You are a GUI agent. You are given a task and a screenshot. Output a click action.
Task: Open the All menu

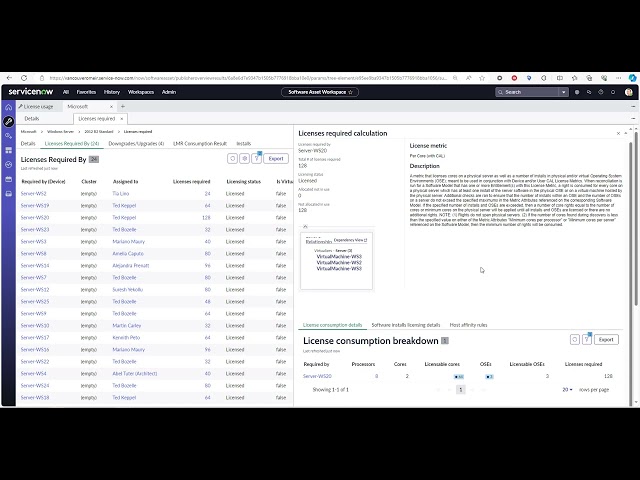66,92
